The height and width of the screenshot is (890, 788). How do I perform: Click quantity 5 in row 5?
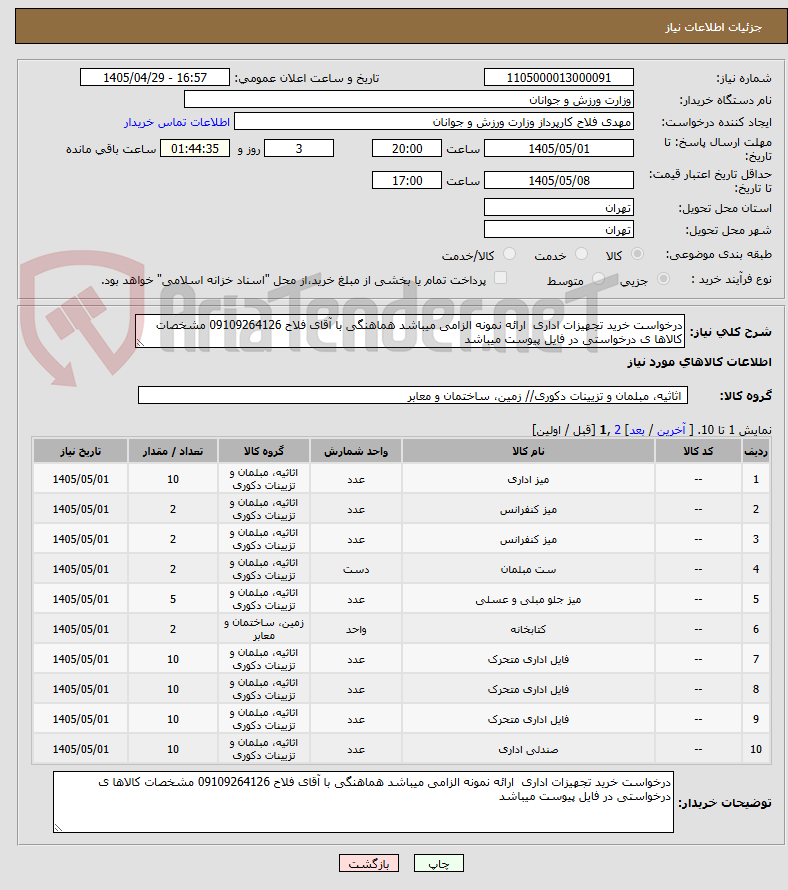tap(173, 599)
